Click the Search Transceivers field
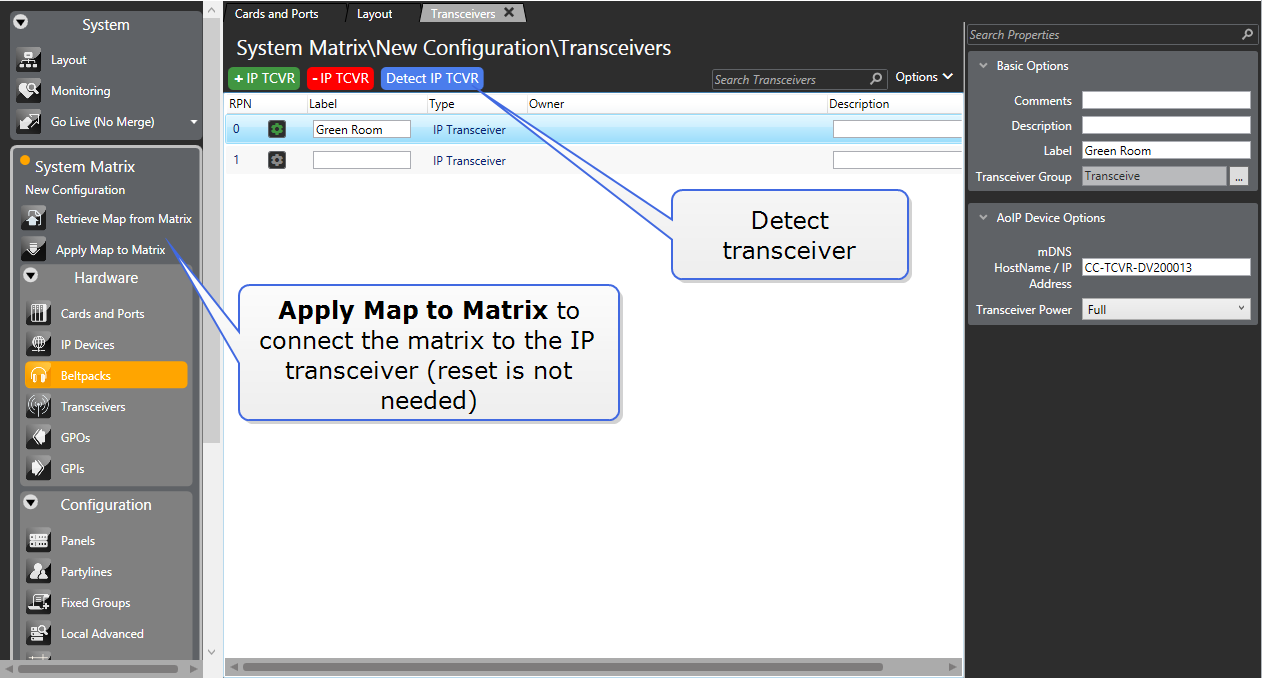The image size is (1262, 678). point(790,79)
